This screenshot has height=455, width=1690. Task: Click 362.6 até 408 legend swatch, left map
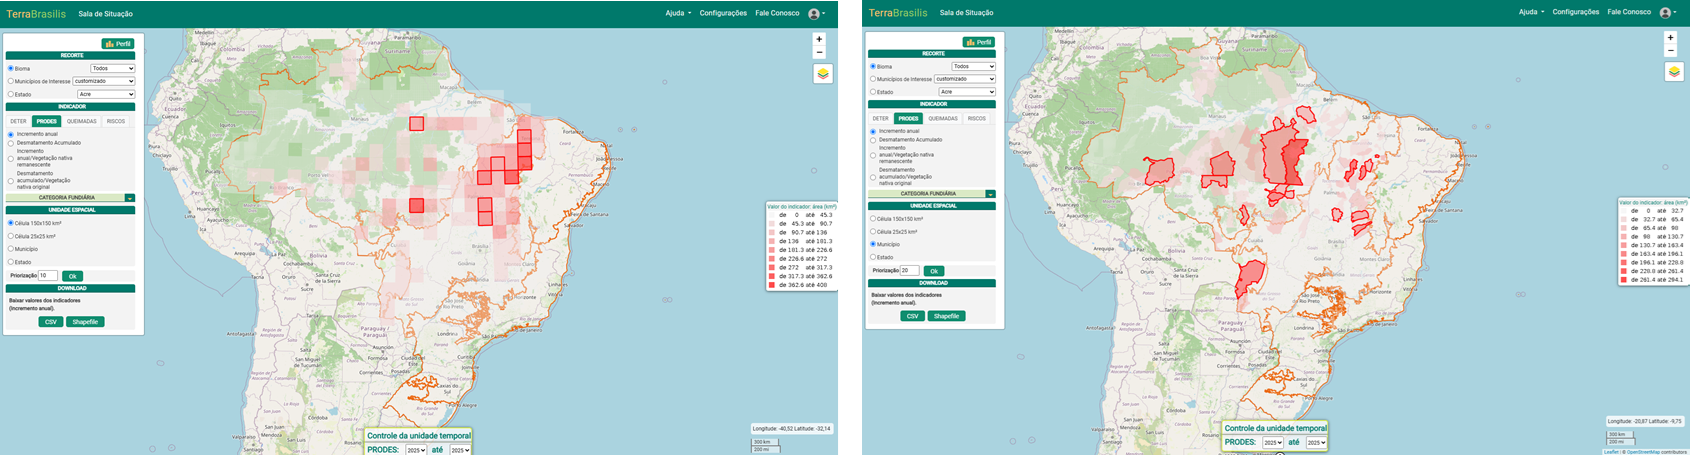[772, 285]
